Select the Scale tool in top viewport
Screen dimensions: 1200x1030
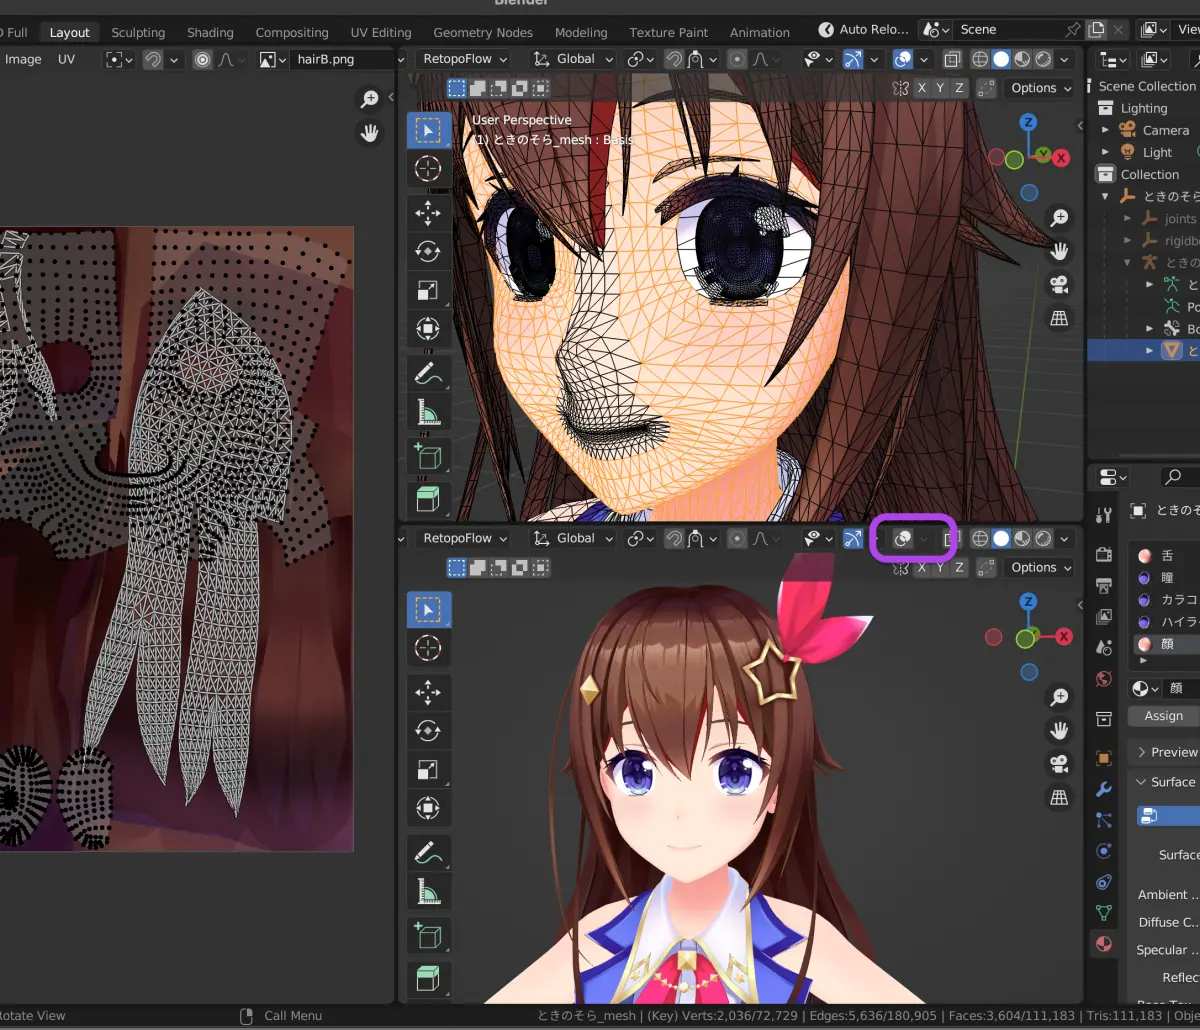(428, 290)
